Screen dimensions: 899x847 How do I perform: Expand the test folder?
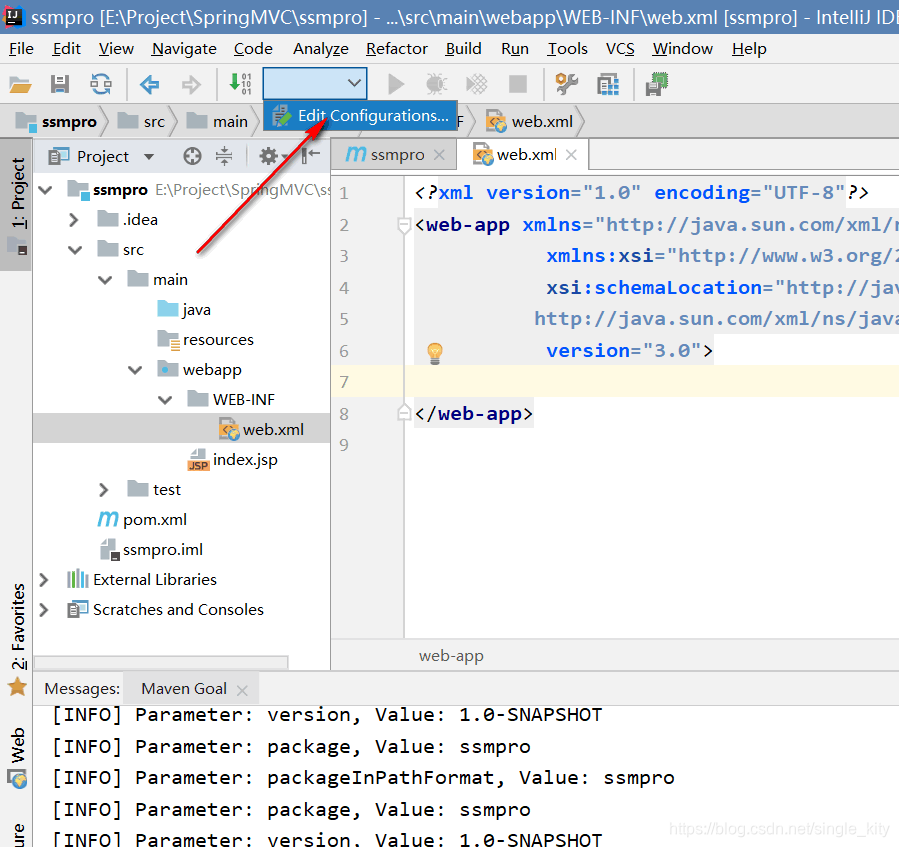[103, 490]
